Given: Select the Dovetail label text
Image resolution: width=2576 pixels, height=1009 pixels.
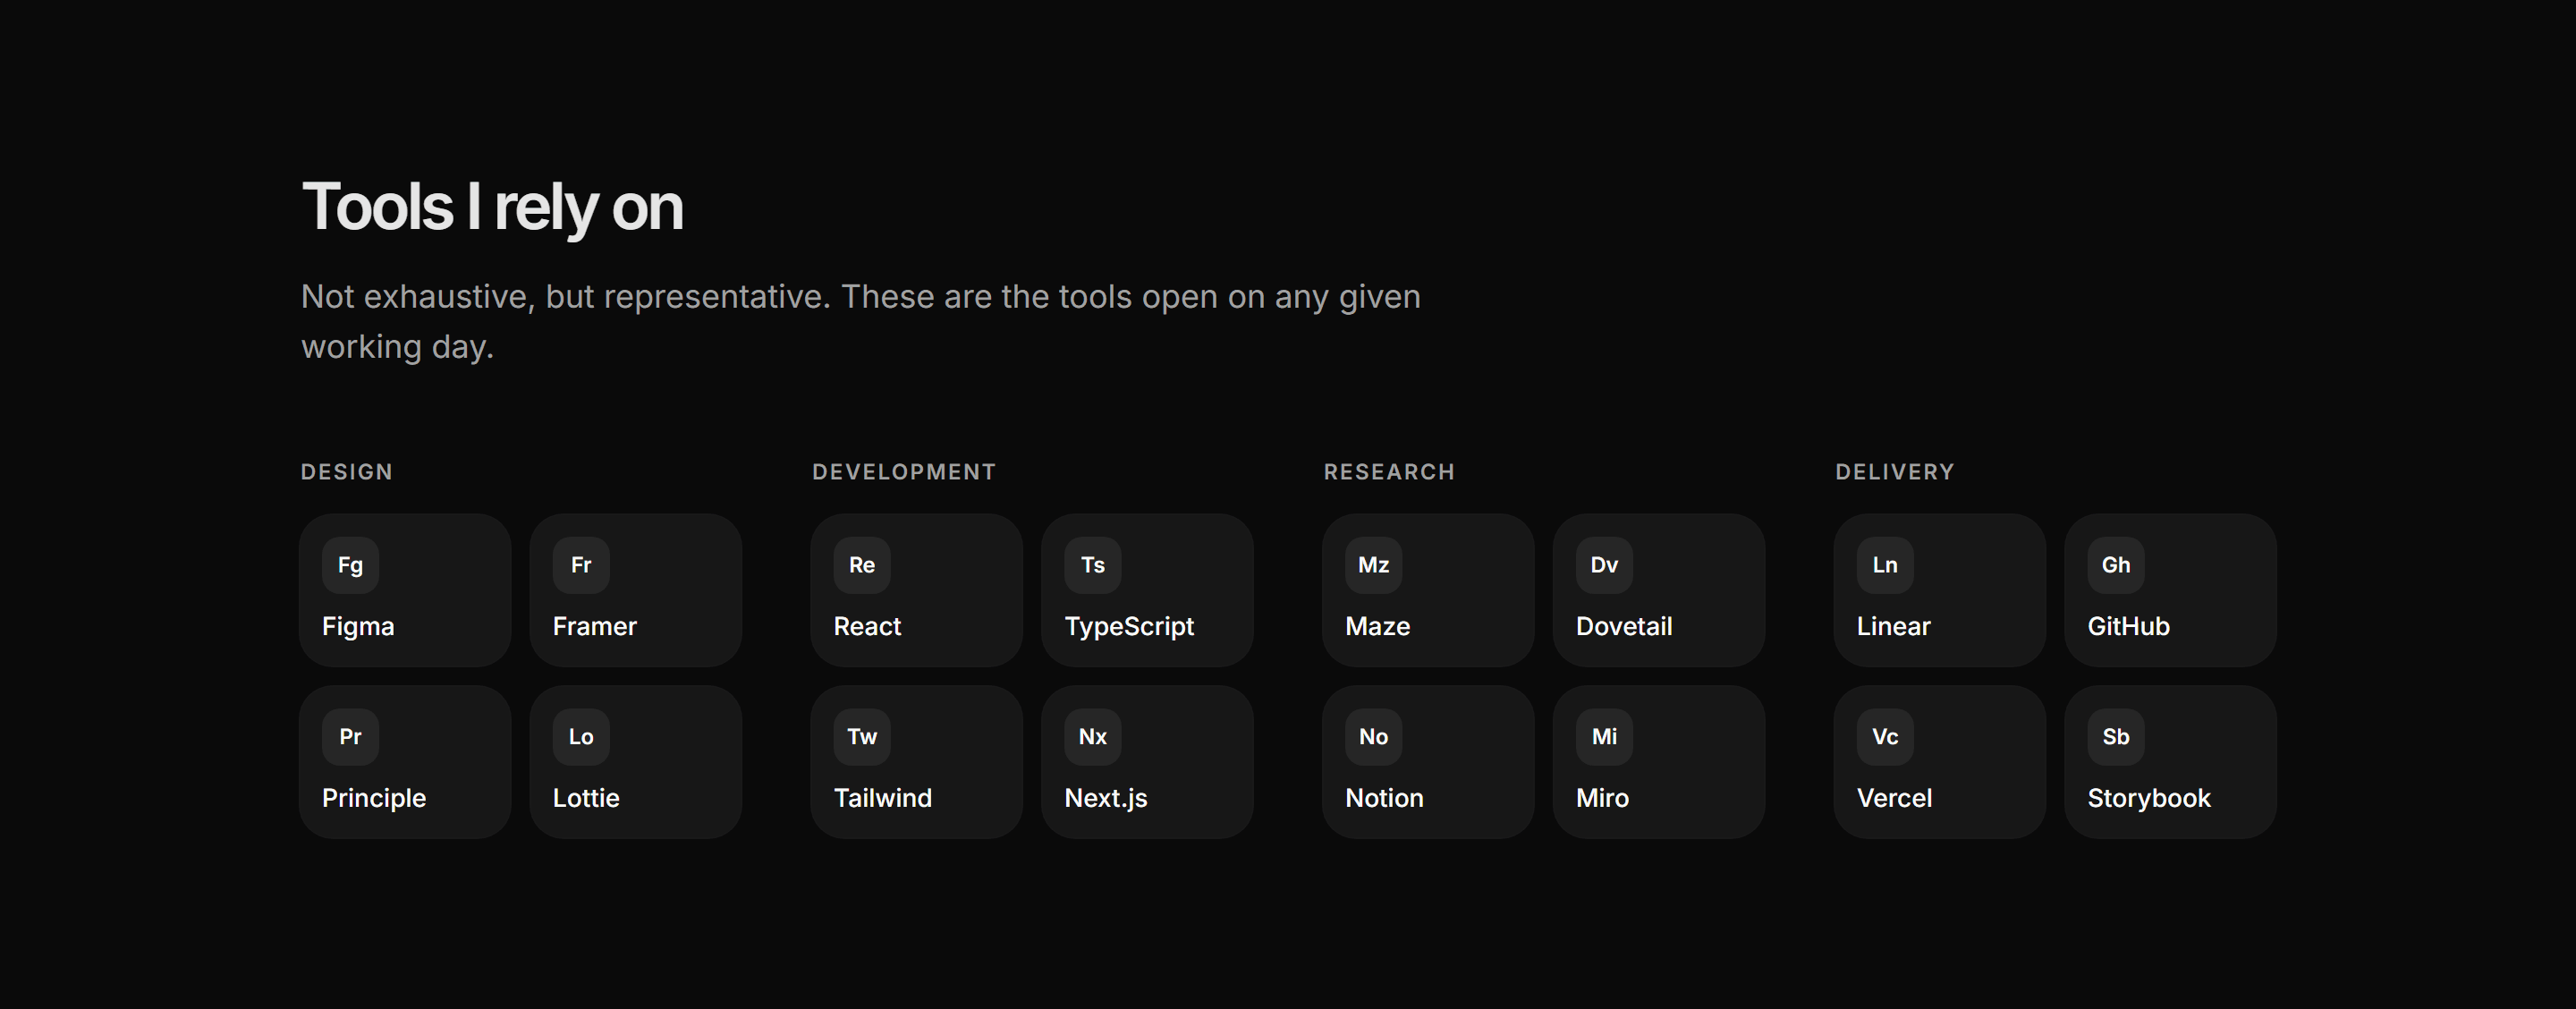Looking at the screenshot, I should 1624,627.
